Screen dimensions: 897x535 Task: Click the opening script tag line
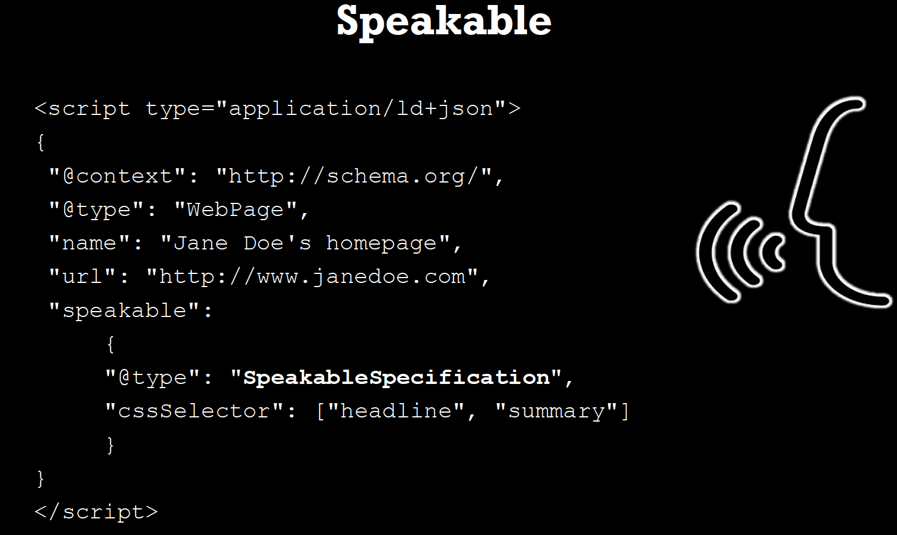click(x=277, y=108)
